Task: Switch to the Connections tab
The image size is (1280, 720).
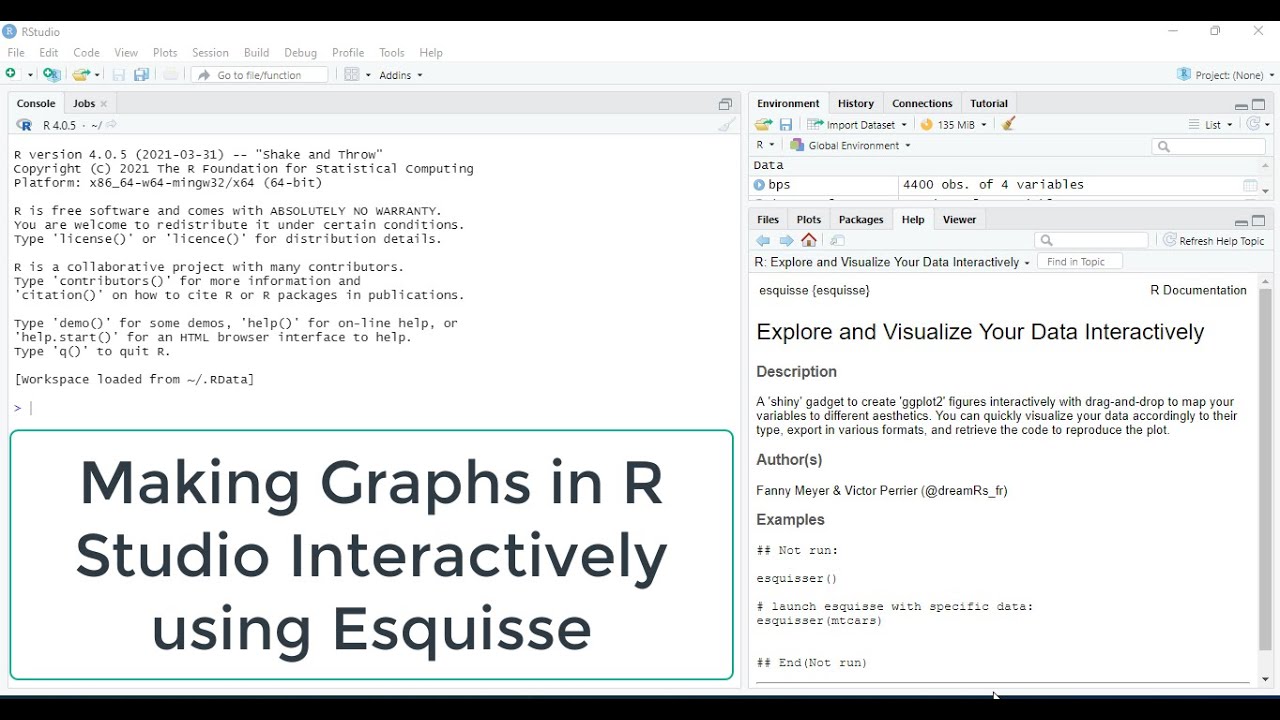Action: pyautogui.click(x=922, y=104)
